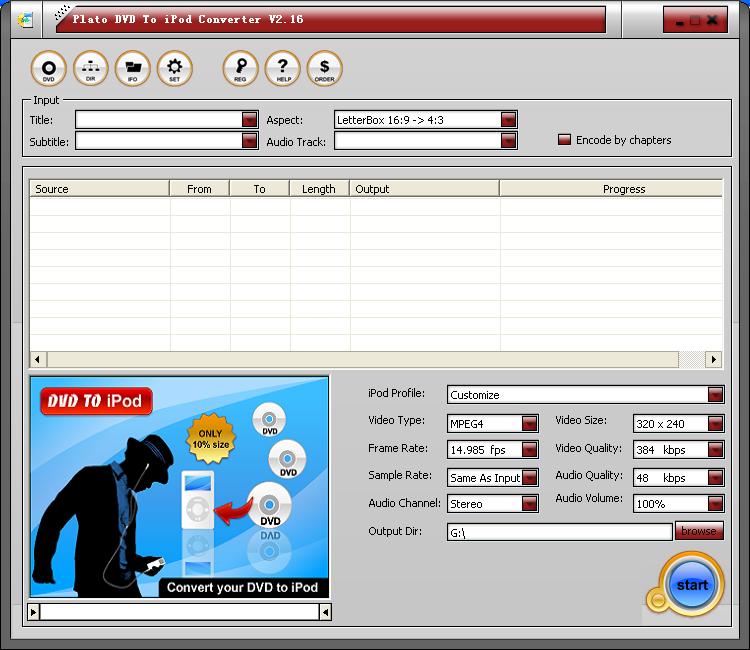Click the Output column header
This screenshot has height=650, width=750.
click(x=424, y=188)
